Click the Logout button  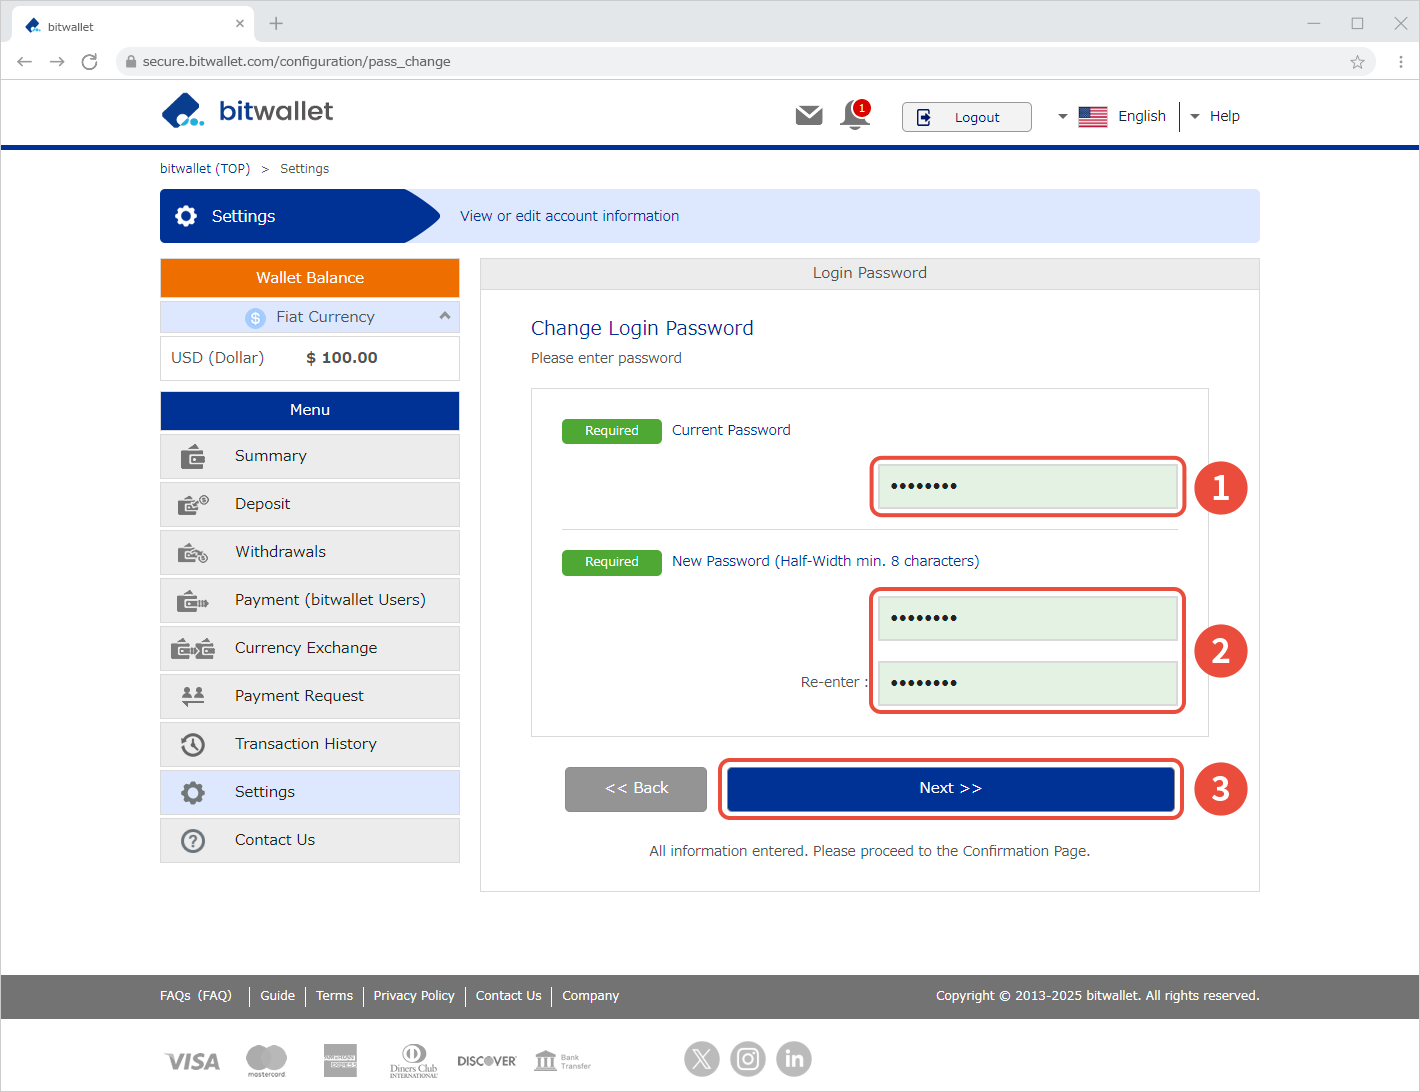point(966,117)
